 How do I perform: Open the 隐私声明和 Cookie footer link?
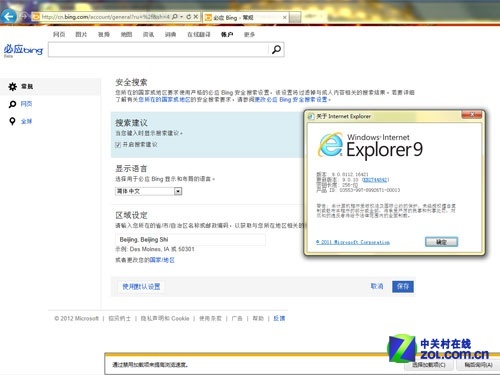tap(165, 318)
